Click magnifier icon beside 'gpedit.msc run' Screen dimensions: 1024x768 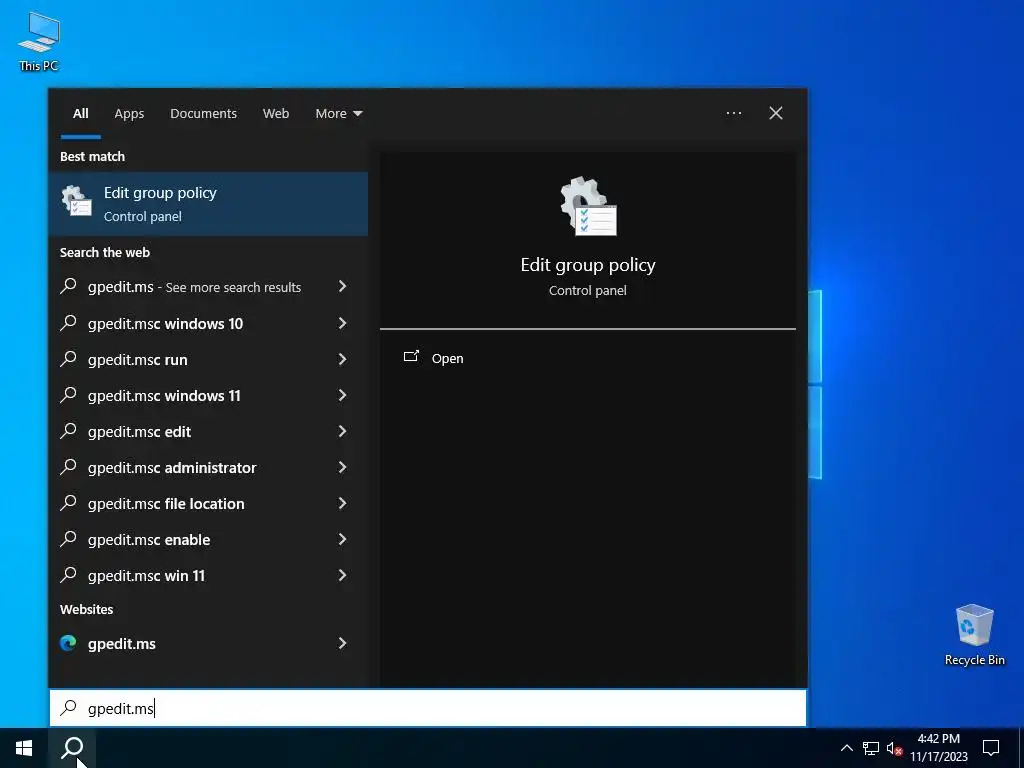[x=69, y=359]
